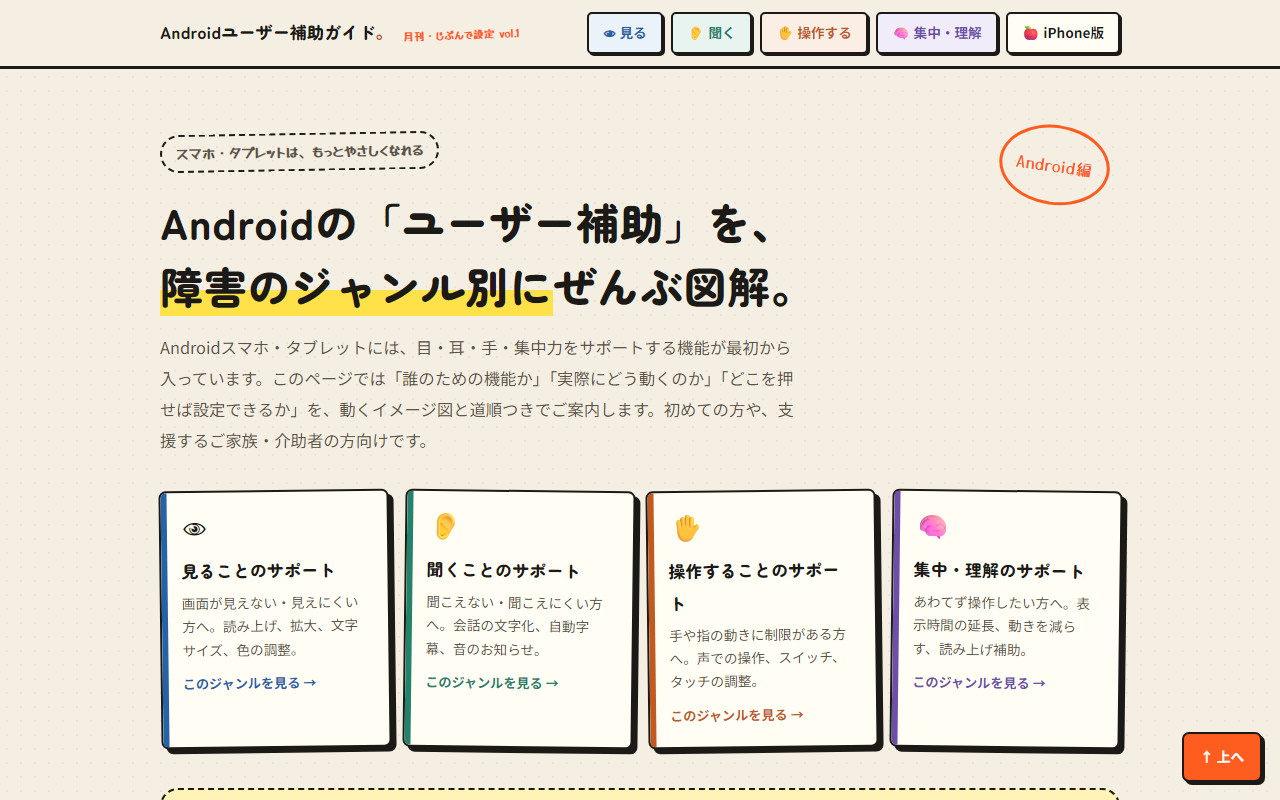Click the 見ることのサポート card heading

259,571
